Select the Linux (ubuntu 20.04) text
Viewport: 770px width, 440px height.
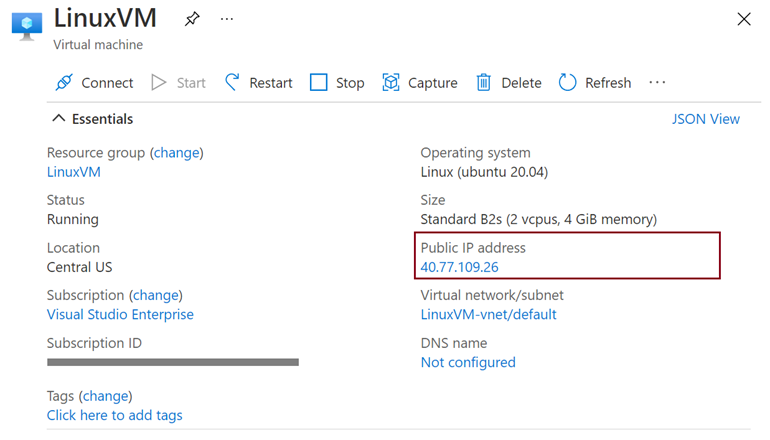(484, 172)
